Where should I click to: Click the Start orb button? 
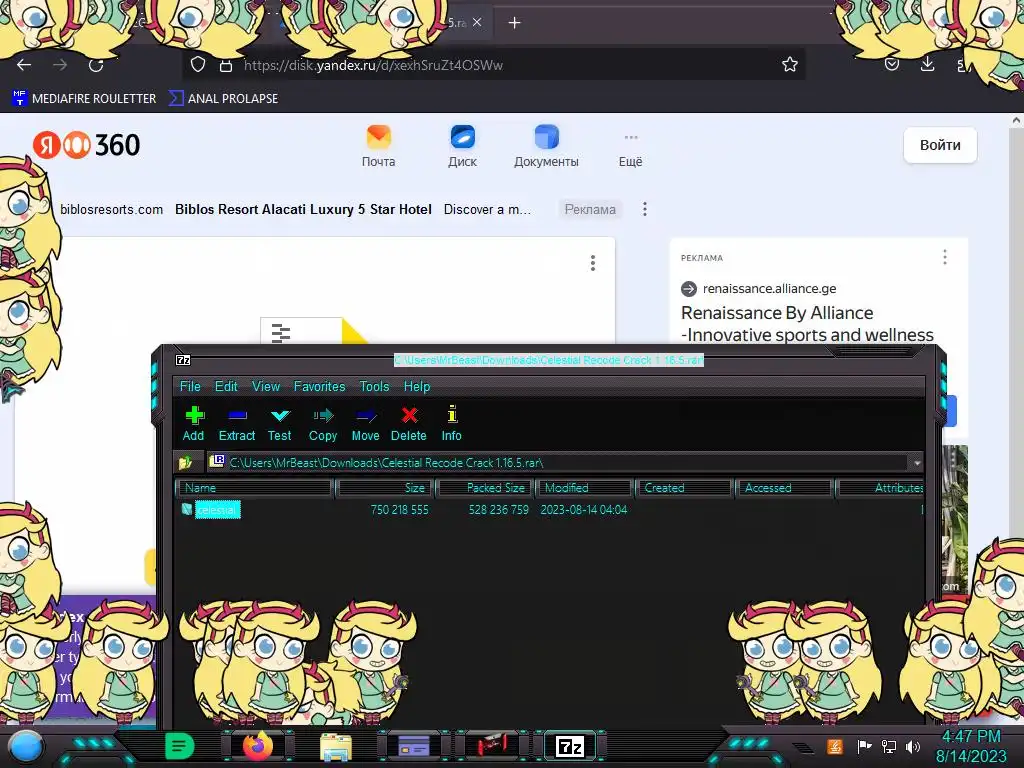coord(25,746)
